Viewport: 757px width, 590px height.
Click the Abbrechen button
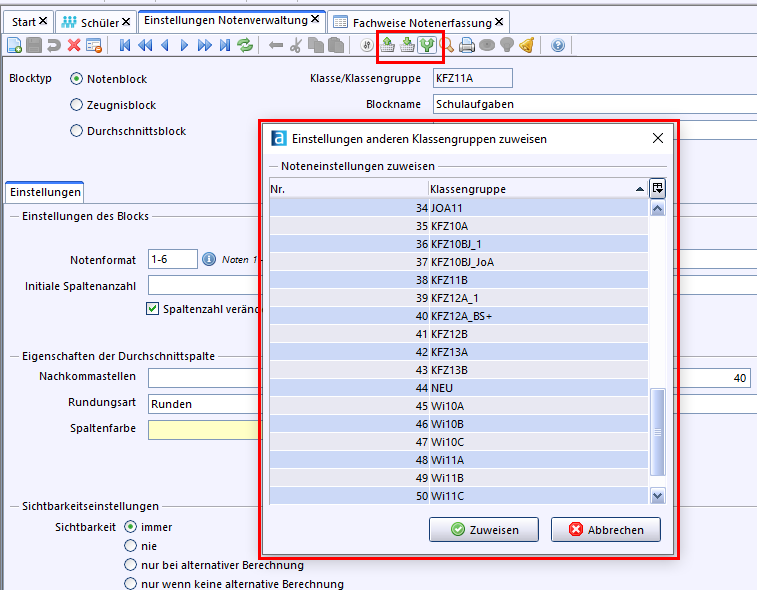point(606,530)
